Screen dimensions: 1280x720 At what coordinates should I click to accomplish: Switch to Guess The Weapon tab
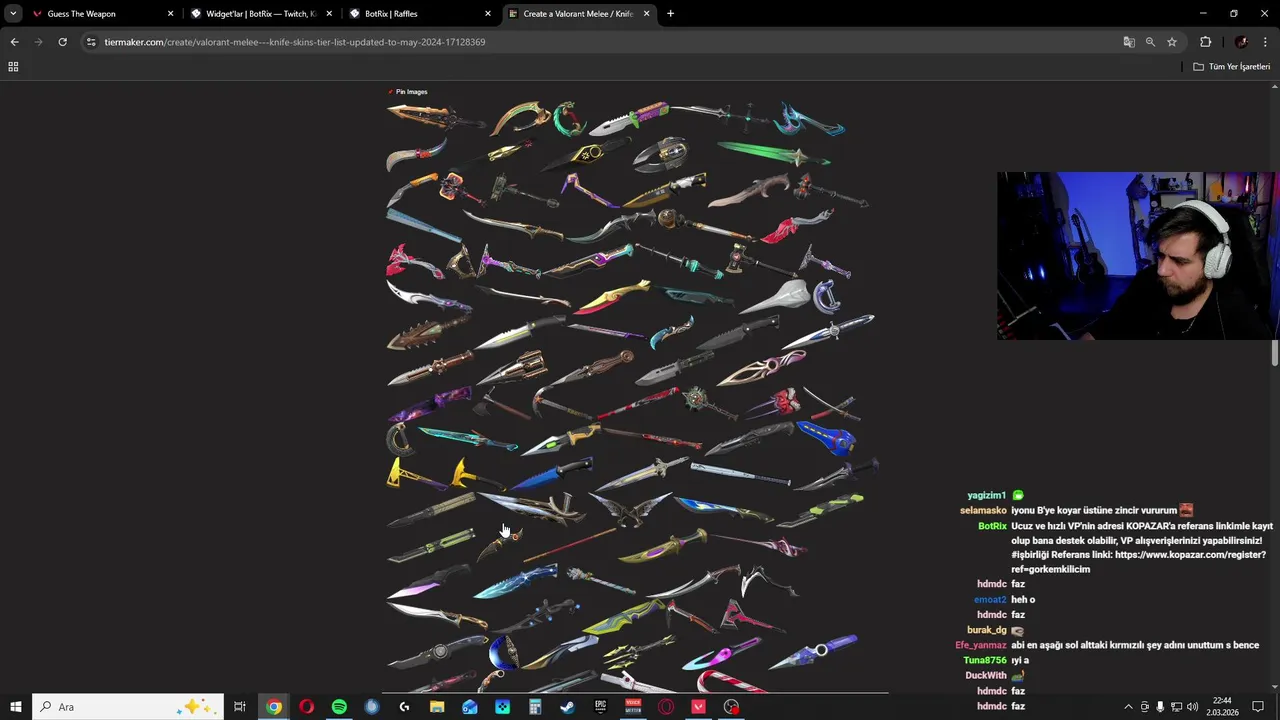tap(104, 14)
